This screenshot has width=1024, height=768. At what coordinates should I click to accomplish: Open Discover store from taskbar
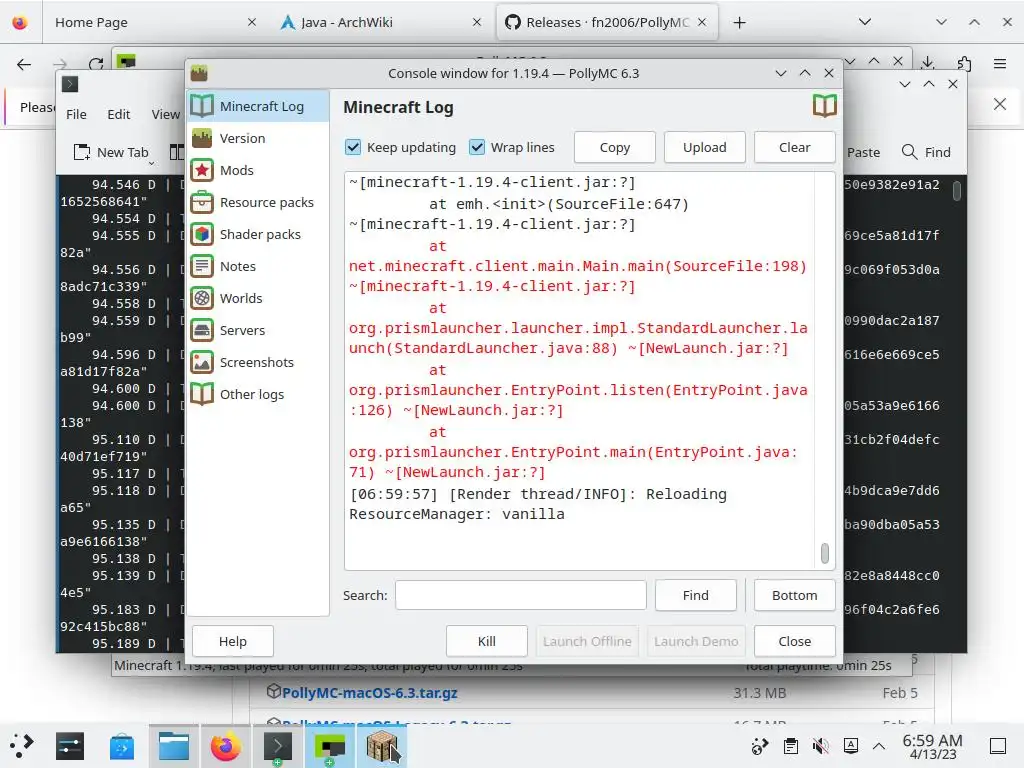coord(122,746)
